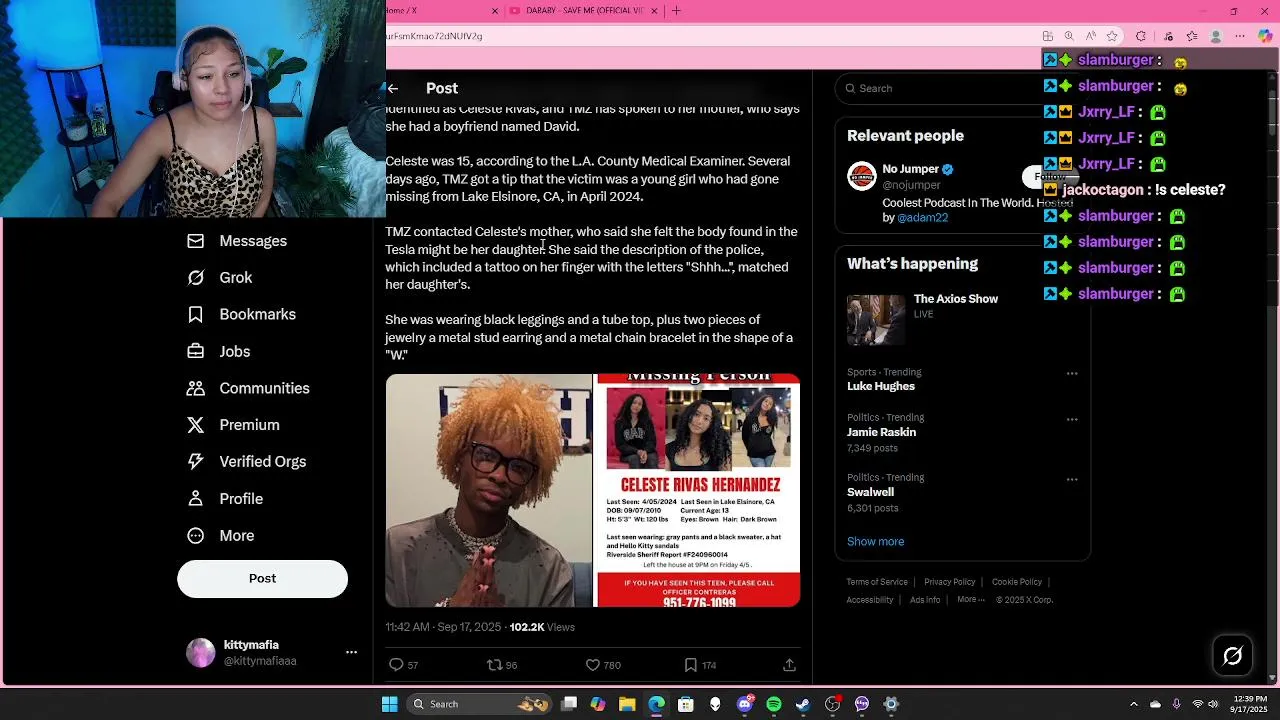1280x720 pixels.
Task: Open the left photo of the man
Action: (489, 490)
